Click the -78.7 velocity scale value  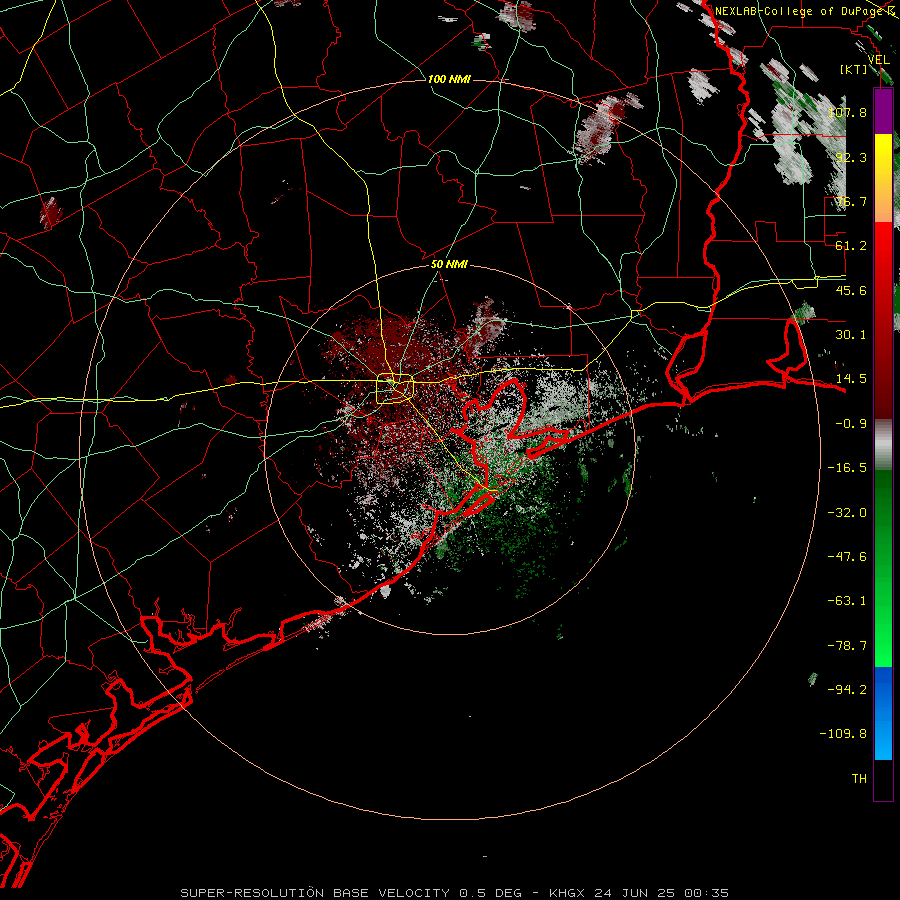tap(847, 646)
